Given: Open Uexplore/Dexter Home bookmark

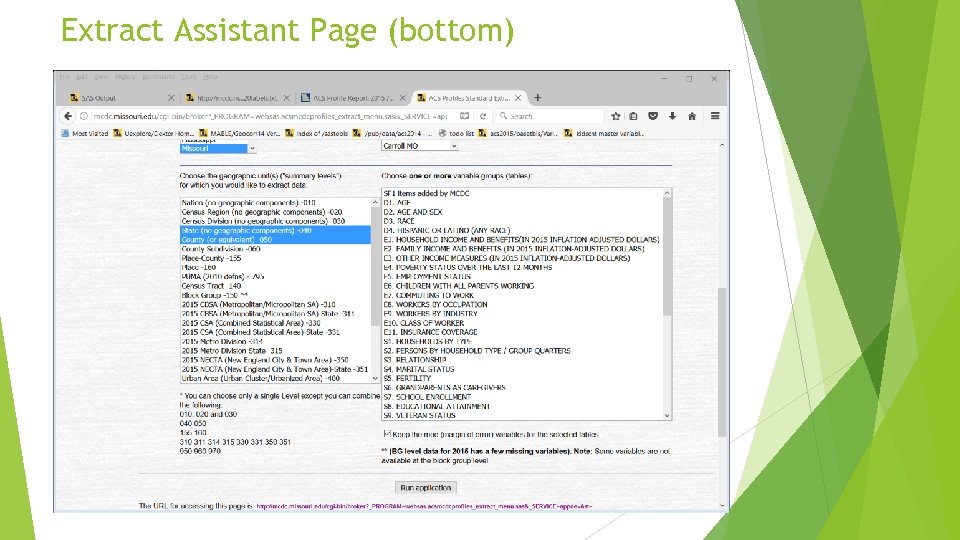Looking at the screenshot, I should coord(154,133).
